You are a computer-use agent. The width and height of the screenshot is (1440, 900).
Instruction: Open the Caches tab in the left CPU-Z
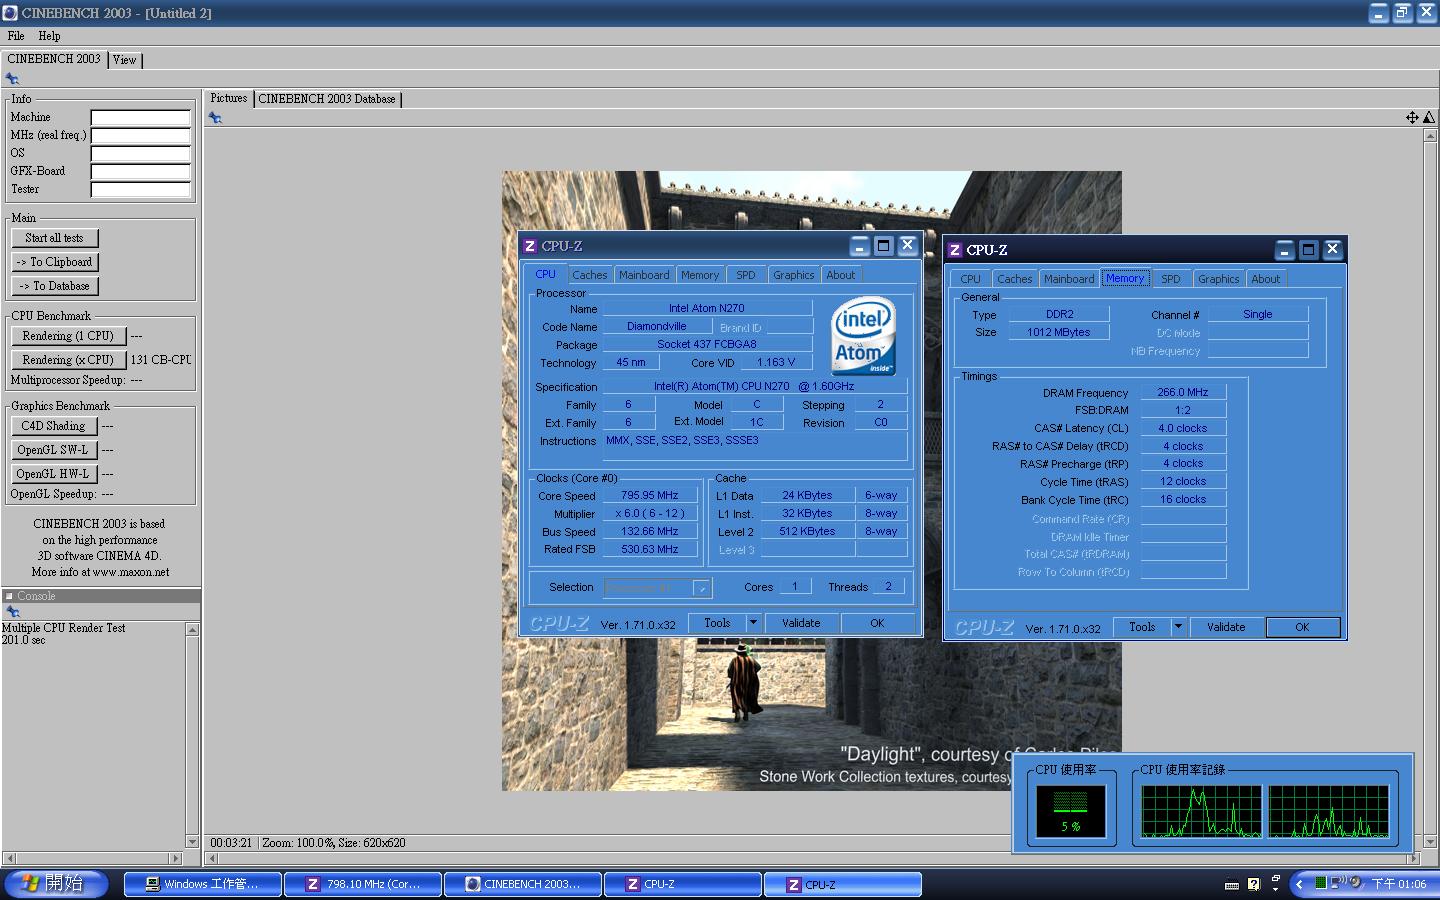point(589,275)
